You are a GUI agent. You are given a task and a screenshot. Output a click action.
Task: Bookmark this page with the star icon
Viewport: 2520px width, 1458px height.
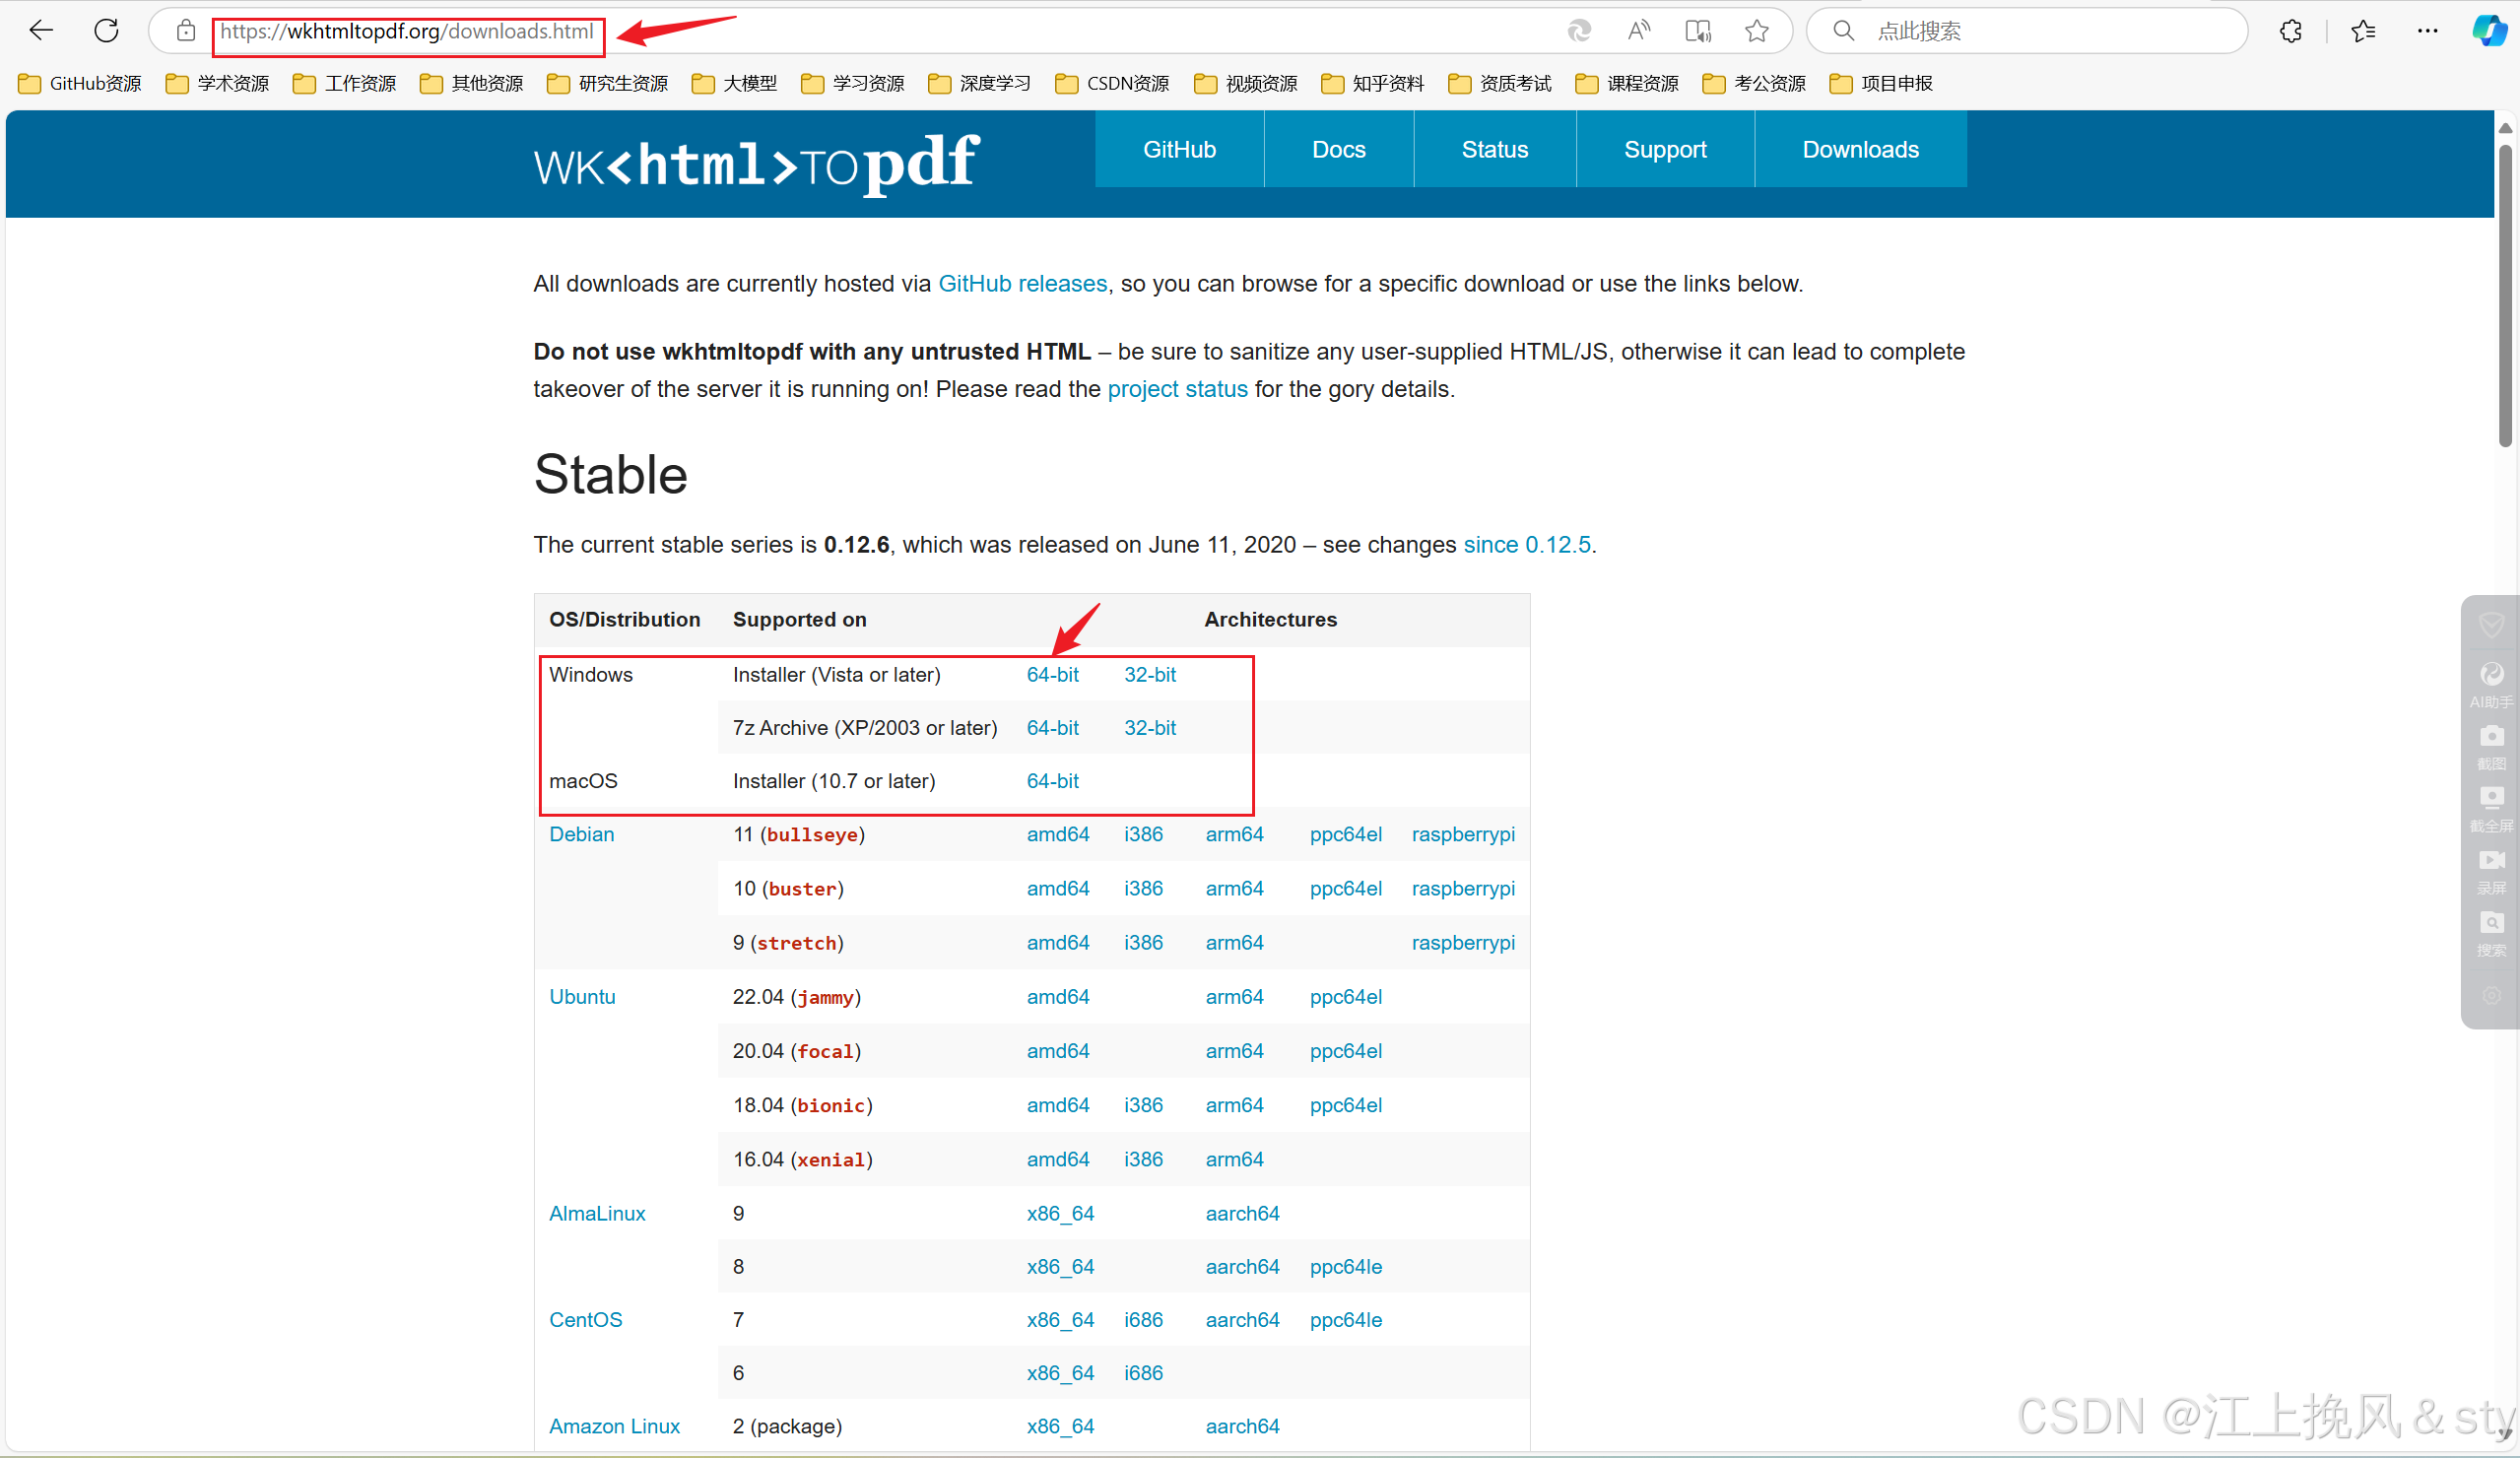pyautogui.click(x=1757, y=31)
